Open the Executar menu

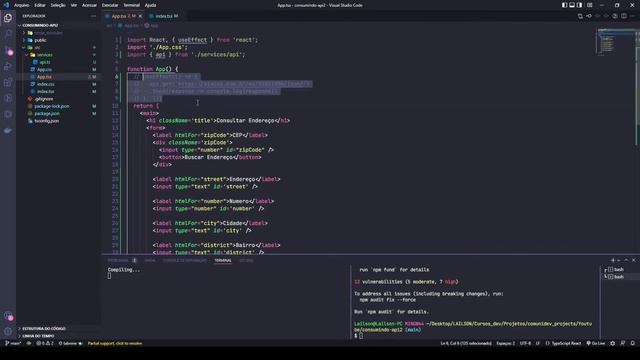[x=110, y=5]
